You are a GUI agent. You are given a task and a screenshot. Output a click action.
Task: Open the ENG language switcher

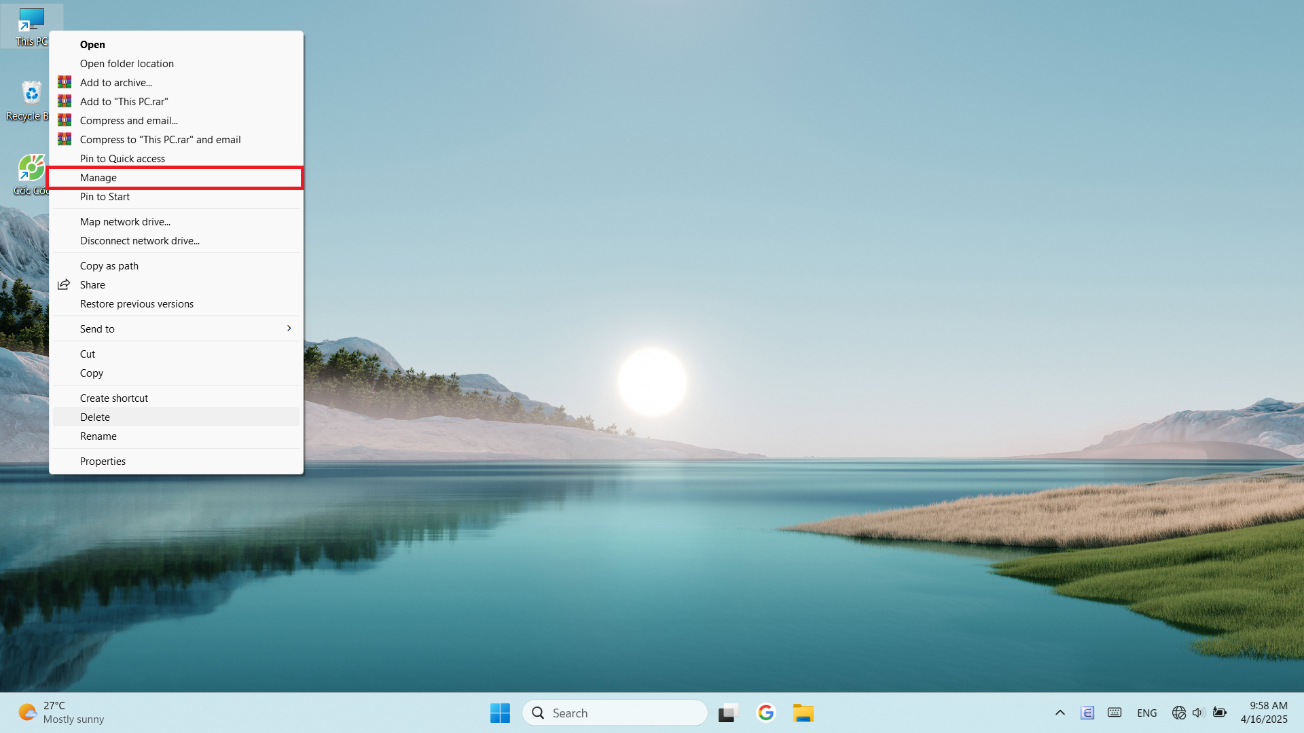point(1147,713)
